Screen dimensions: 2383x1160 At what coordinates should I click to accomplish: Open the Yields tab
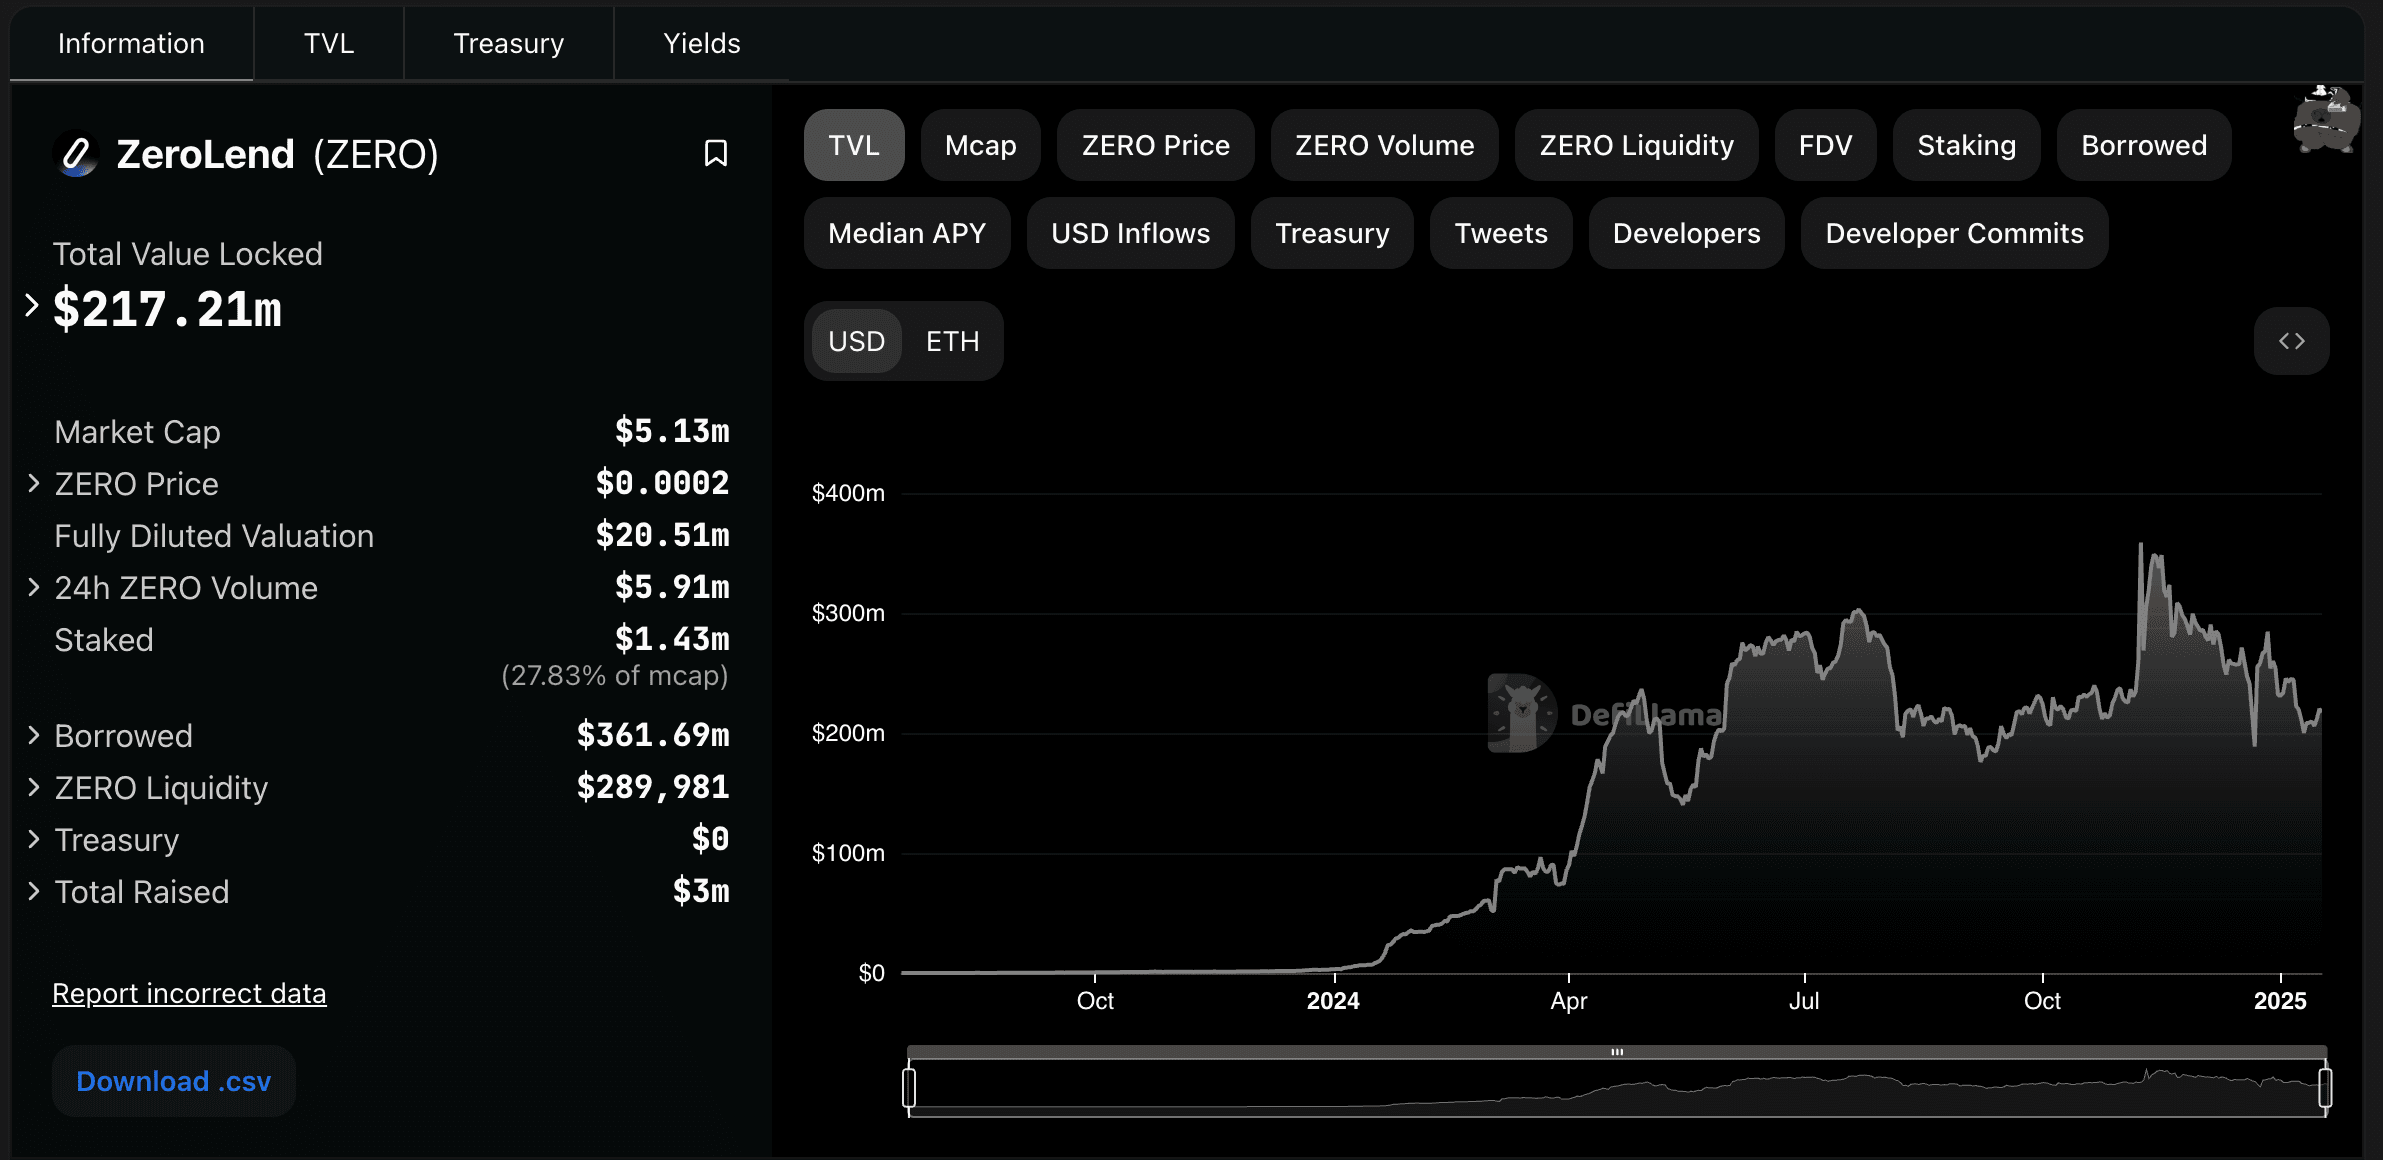click(x=702, y=43)
